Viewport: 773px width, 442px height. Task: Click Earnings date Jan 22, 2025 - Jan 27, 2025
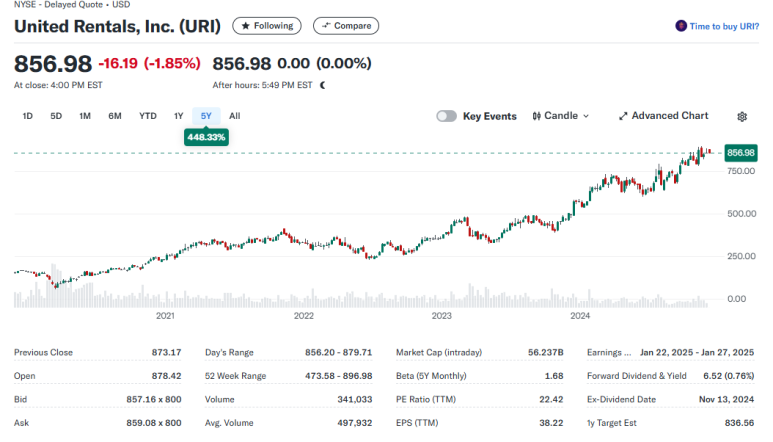[x=697, y=352]
